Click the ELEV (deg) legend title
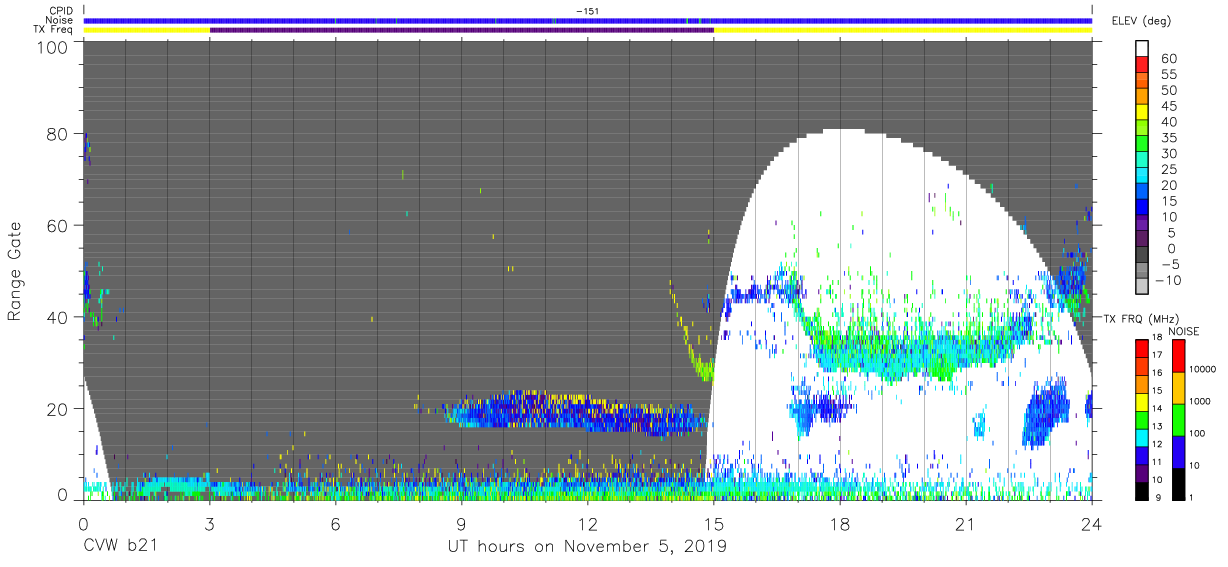 pyautogui.click(x=1140, y=20)
